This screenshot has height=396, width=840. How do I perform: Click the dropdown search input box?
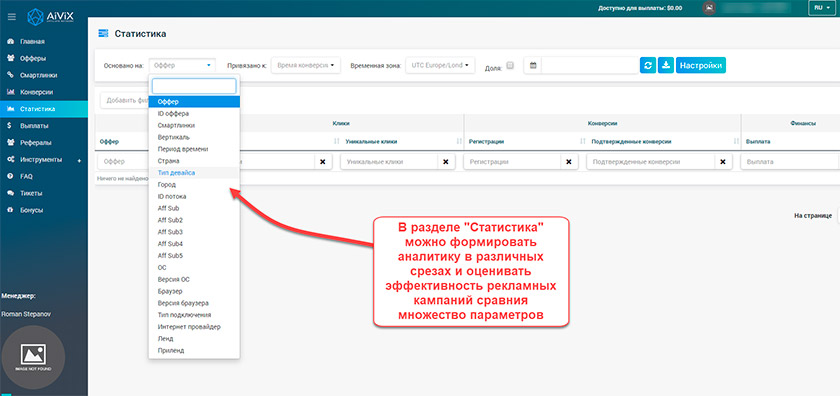pyautogui.click(x=194, y=86)
